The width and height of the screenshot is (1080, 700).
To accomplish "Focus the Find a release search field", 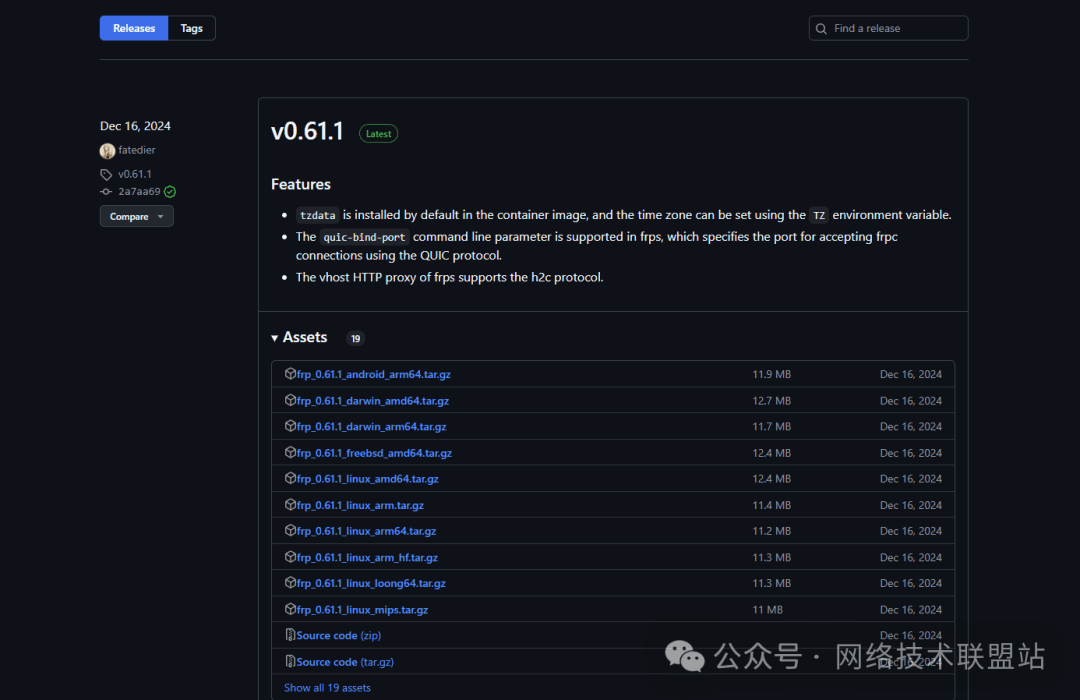I will point(888,28).
